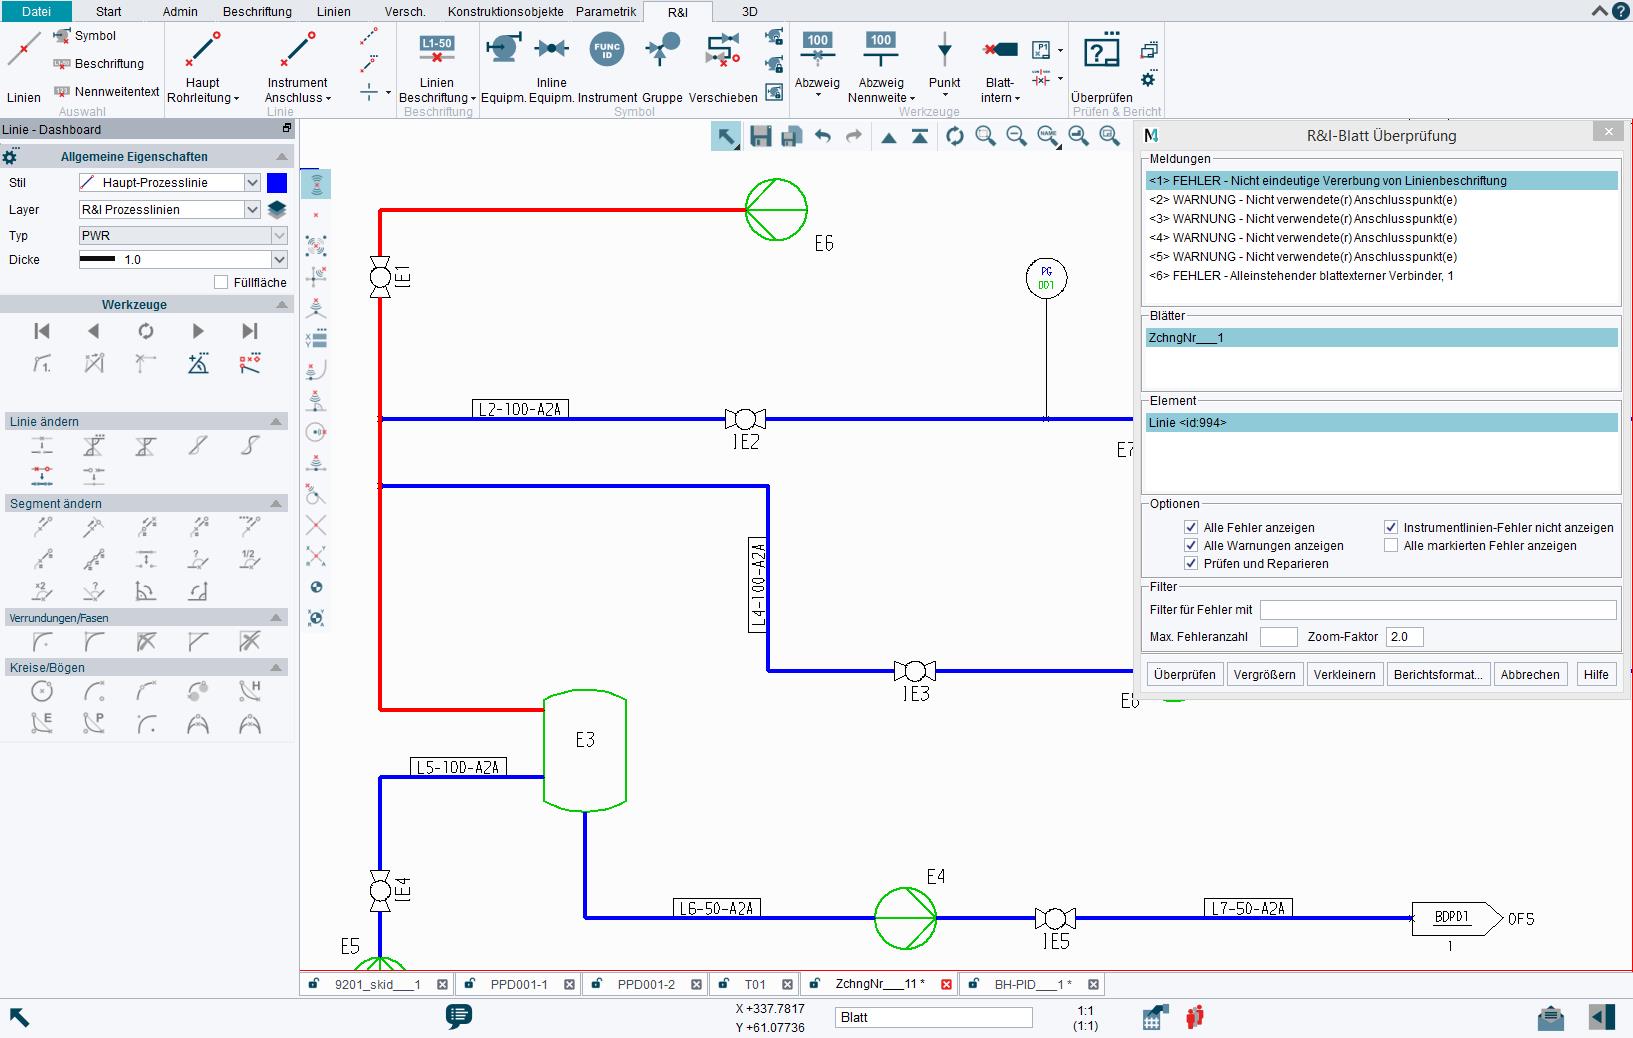Click the Abbrechen button

click(1530, 674)
